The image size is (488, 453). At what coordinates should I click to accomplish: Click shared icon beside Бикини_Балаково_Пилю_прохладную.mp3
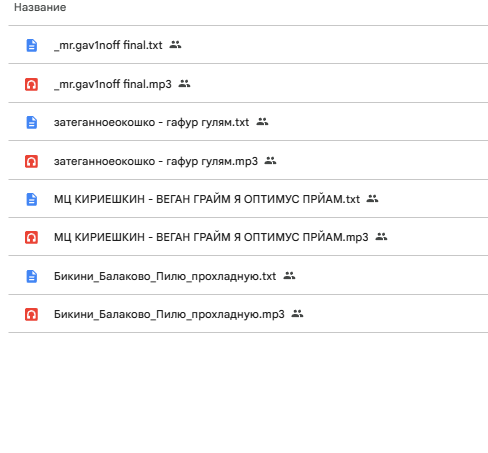297,314
